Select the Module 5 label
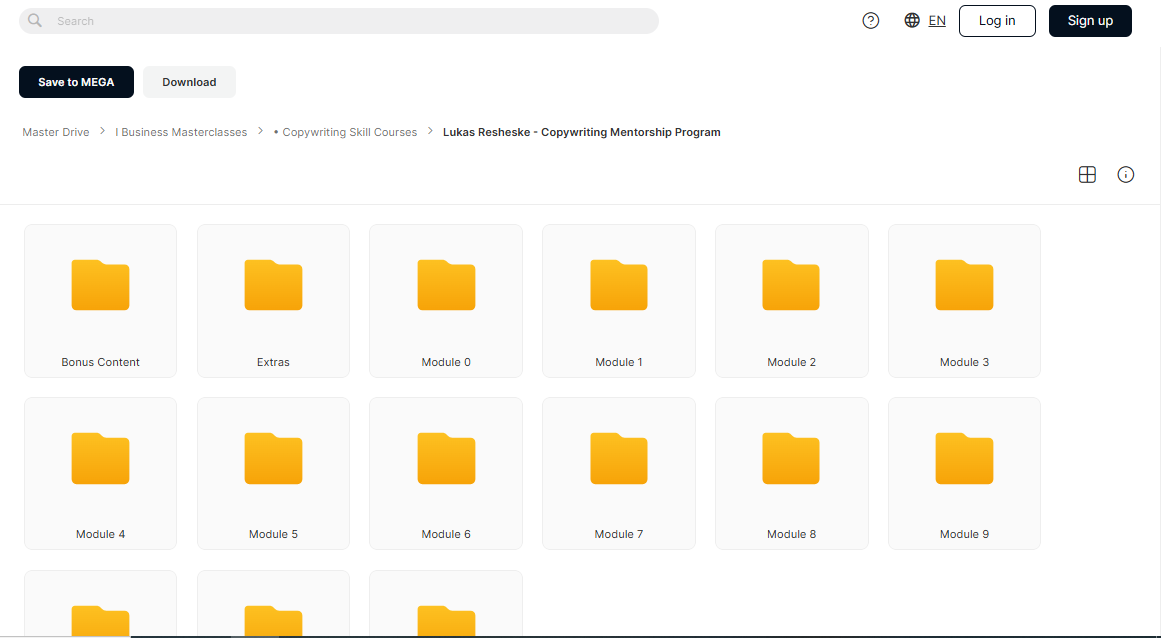The image size is (1161, 638). click(x=273, y=534)
